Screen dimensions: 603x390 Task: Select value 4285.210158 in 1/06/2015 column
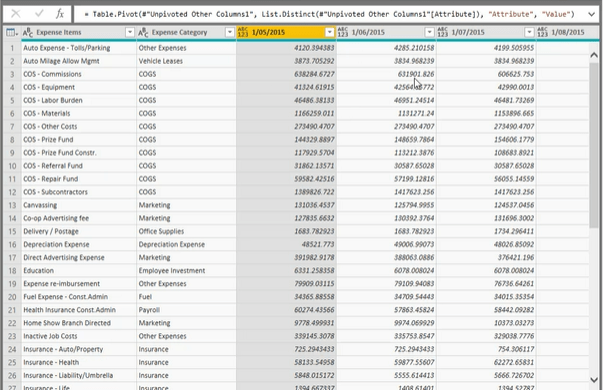click(x=386, y=48)
